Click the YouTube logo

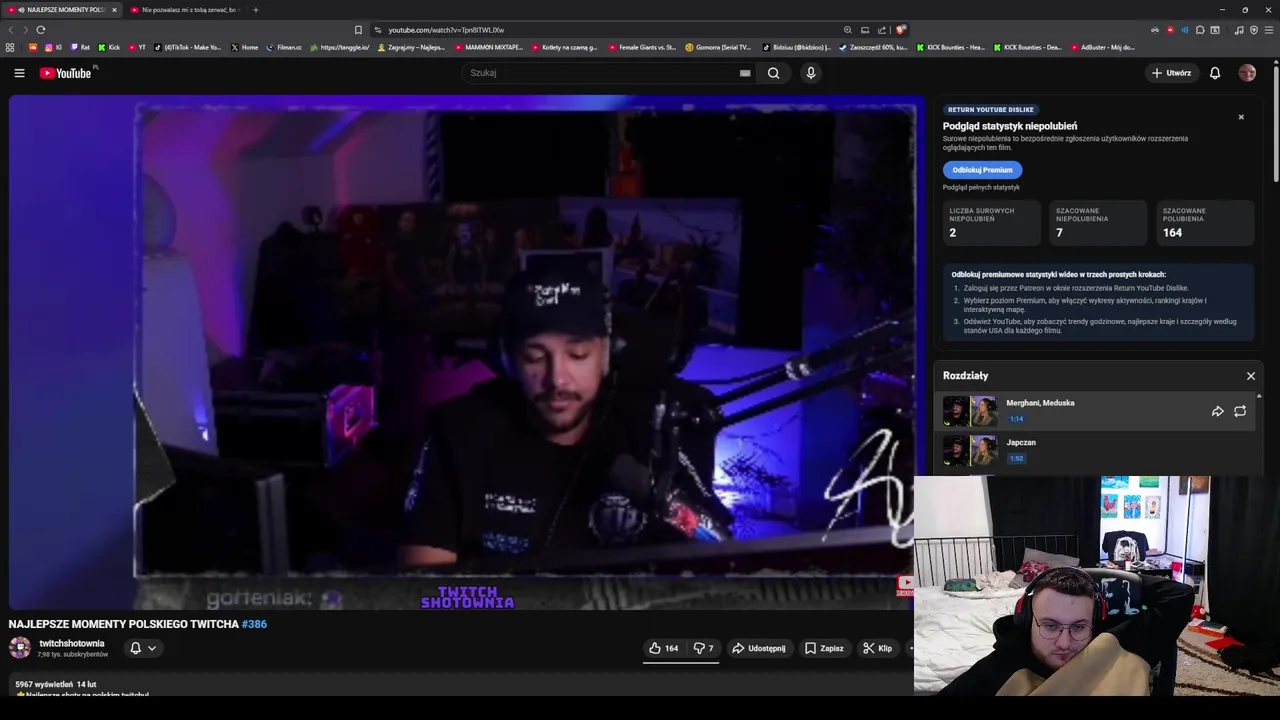pyautogui.click(x=66, y=73)
